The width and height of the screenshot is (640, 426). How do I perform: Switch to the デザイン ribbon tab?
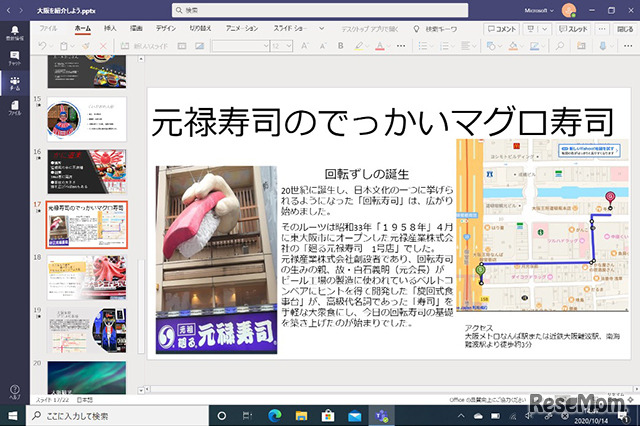coord(166,29)
